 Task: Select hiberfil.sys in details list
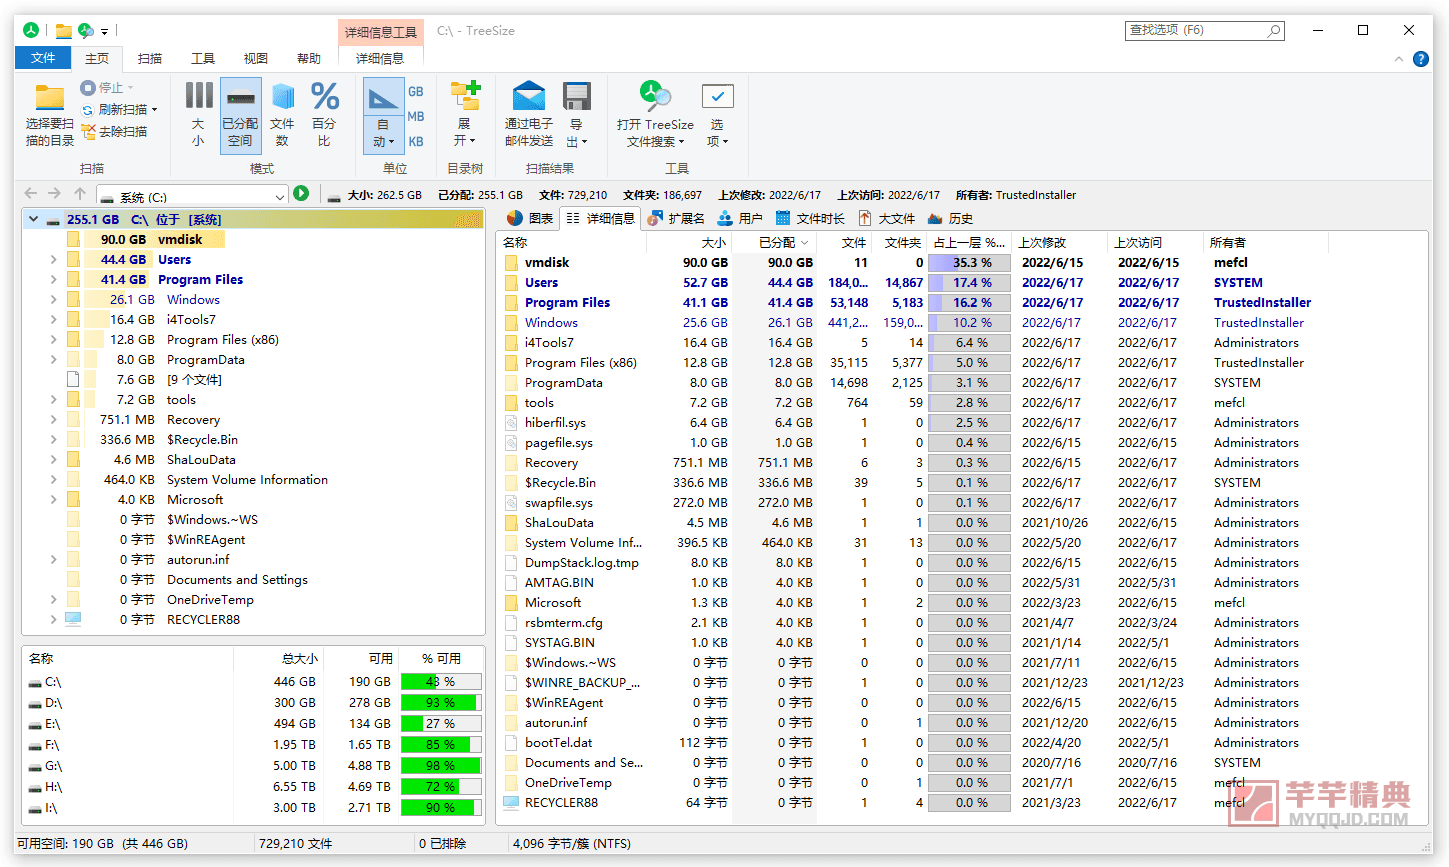click(555, 422)
